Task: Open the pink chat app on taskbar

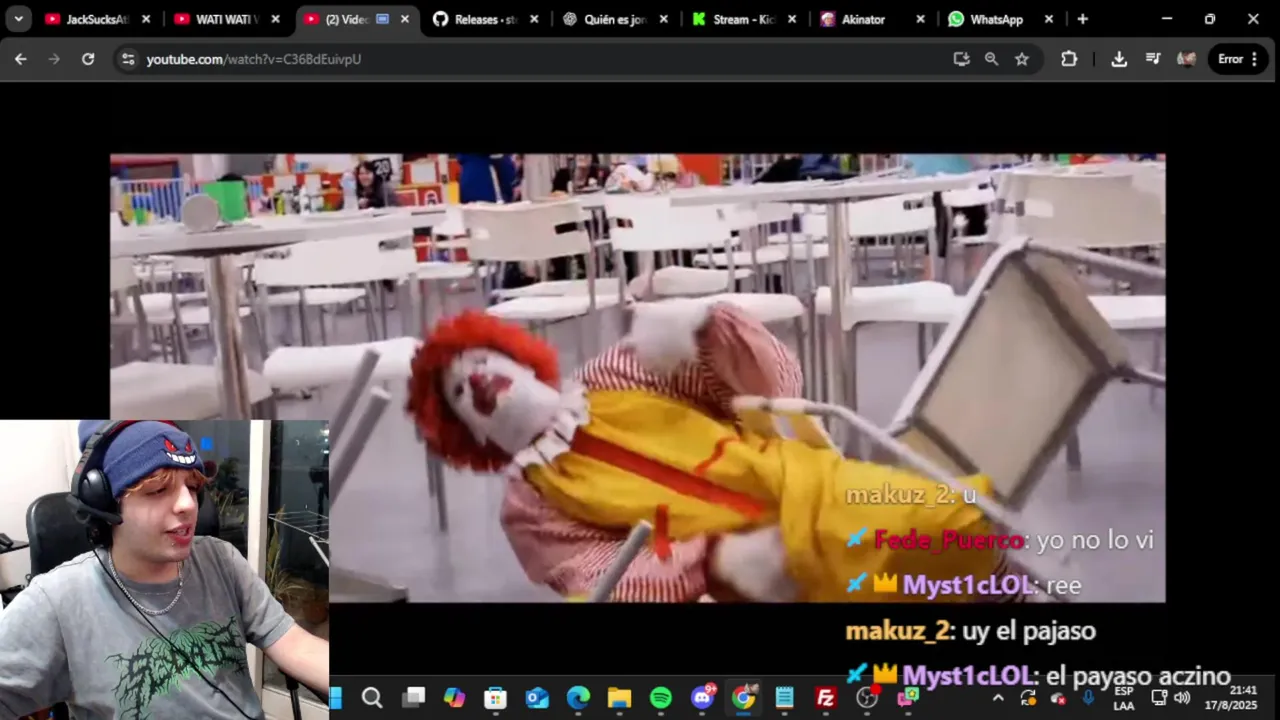Action: tap(908, 698)
